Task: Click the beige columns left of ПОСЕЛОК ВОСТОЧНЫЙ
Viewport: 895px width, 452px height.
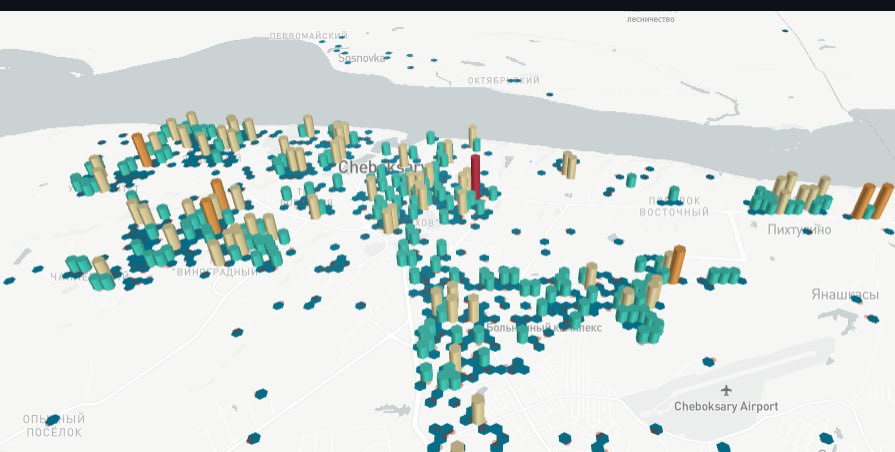Action: coord(568,165)
